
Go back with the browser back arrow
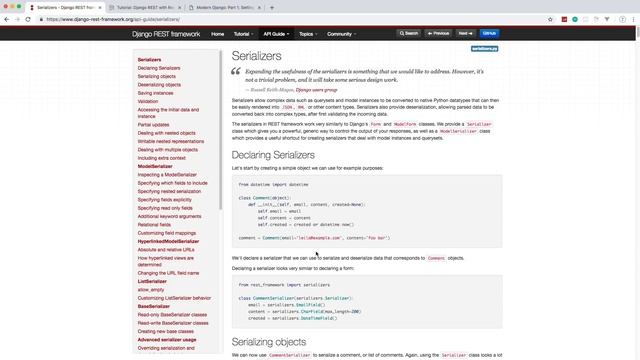[x=7, y=19]
